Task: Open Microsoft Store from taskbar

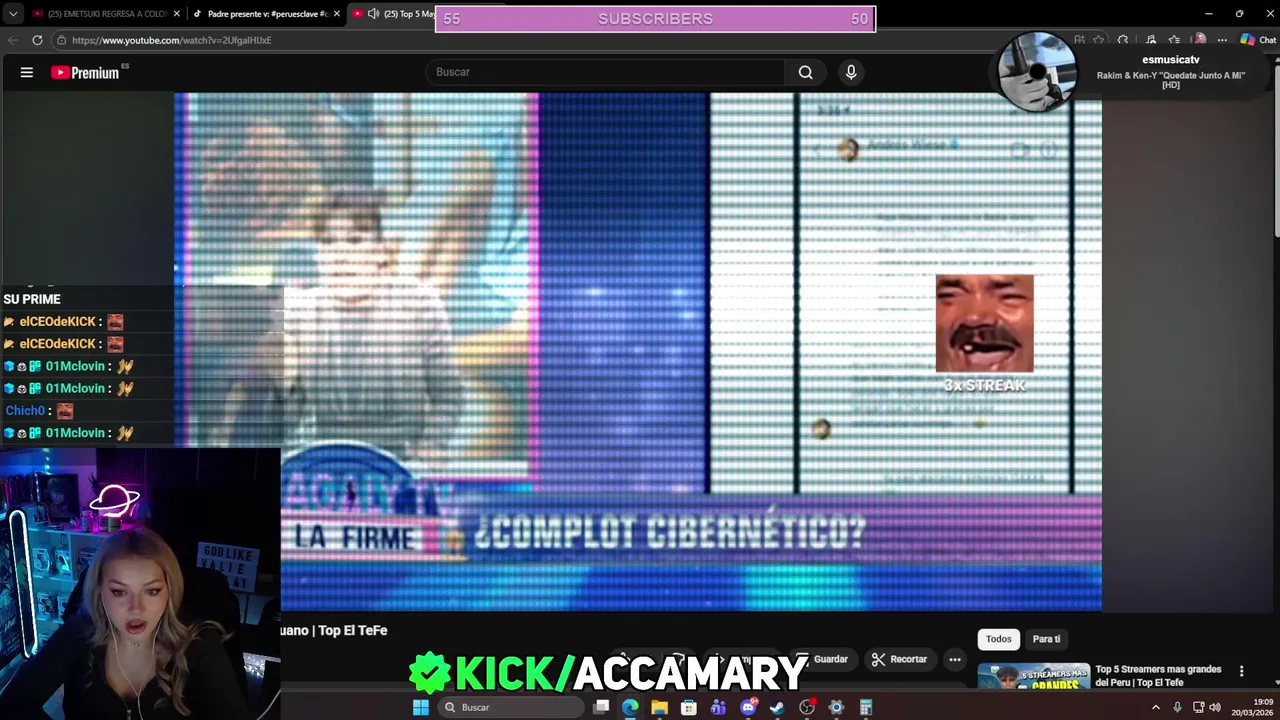Action: [x=689, y=707]
